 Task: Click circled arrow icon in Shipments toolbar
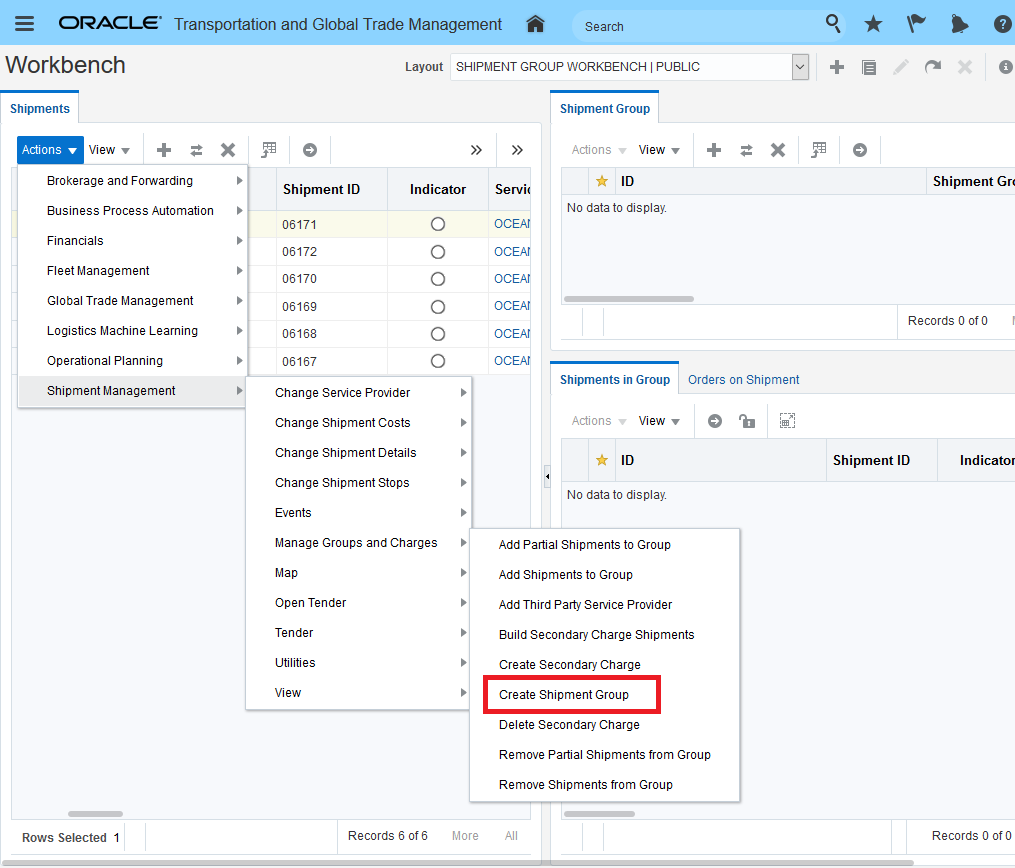[310, 150]
